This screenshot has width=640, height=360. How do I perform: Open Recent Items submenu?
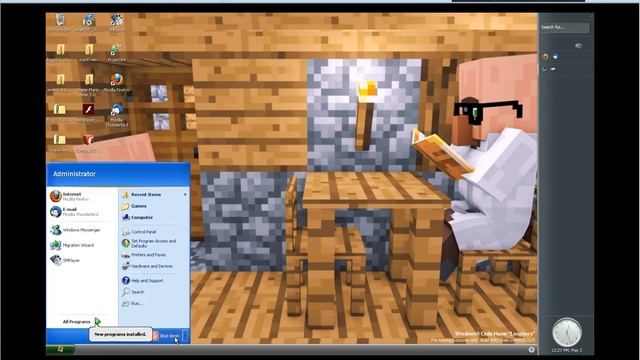point(154,195)
